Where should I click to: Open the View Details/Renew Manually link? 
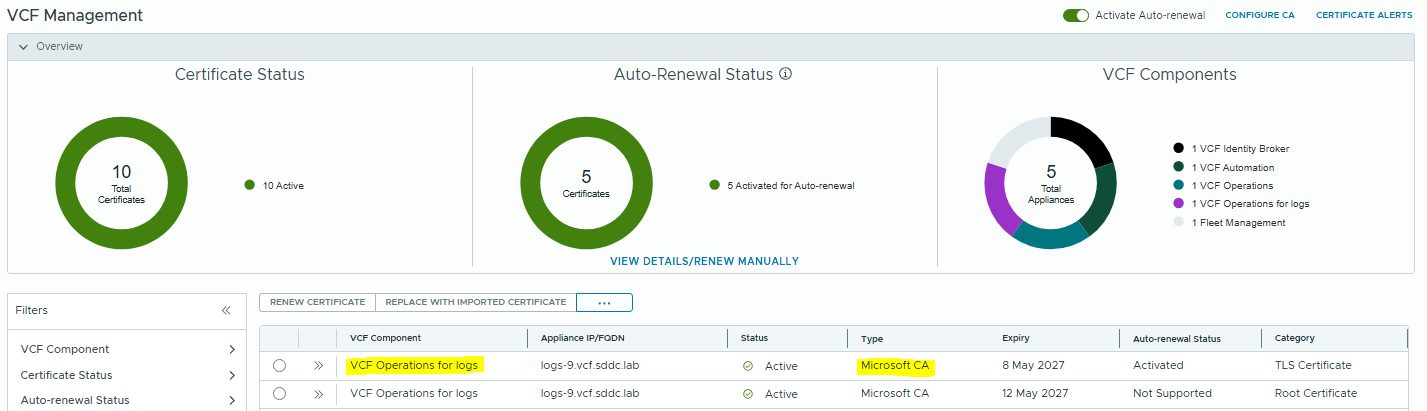(704, 261)
